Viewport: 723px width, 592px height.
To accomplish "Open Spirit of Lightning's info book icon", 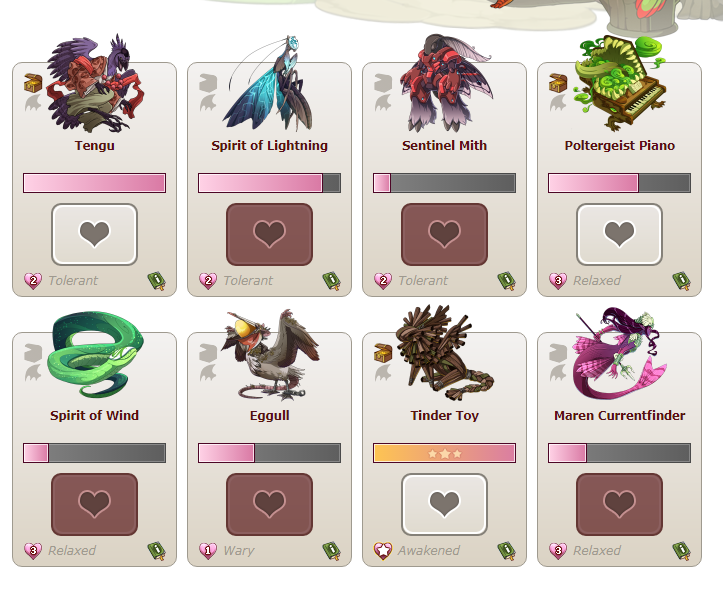I will tap(332, 281).
